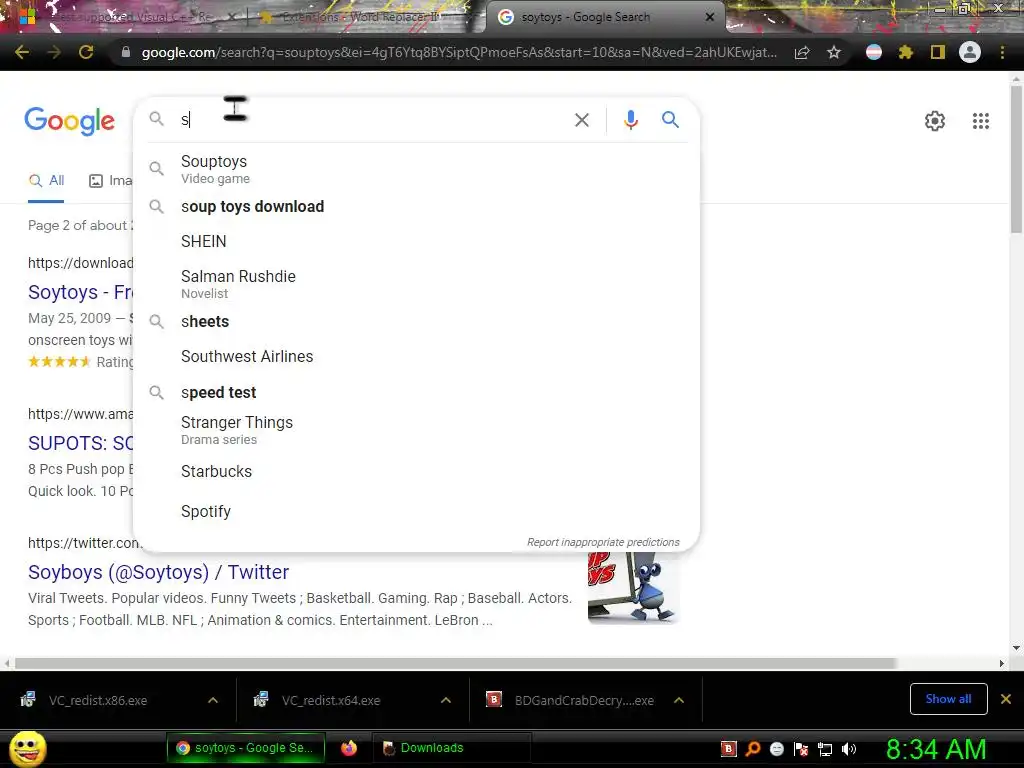Switch to Downloads taskbar window

coord(451,748)
